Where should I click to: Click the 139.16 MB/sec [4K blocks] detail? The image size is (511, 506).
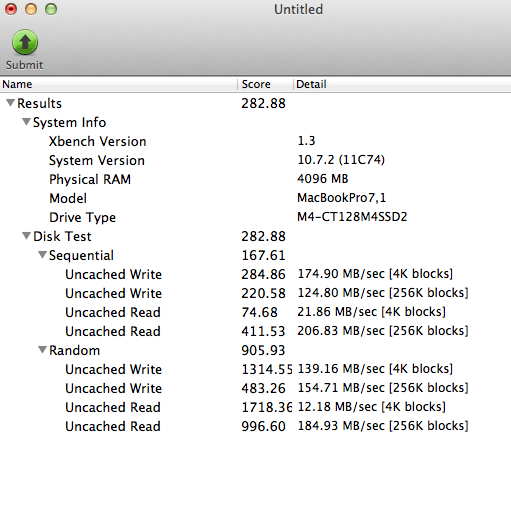(x=375, y=369)
